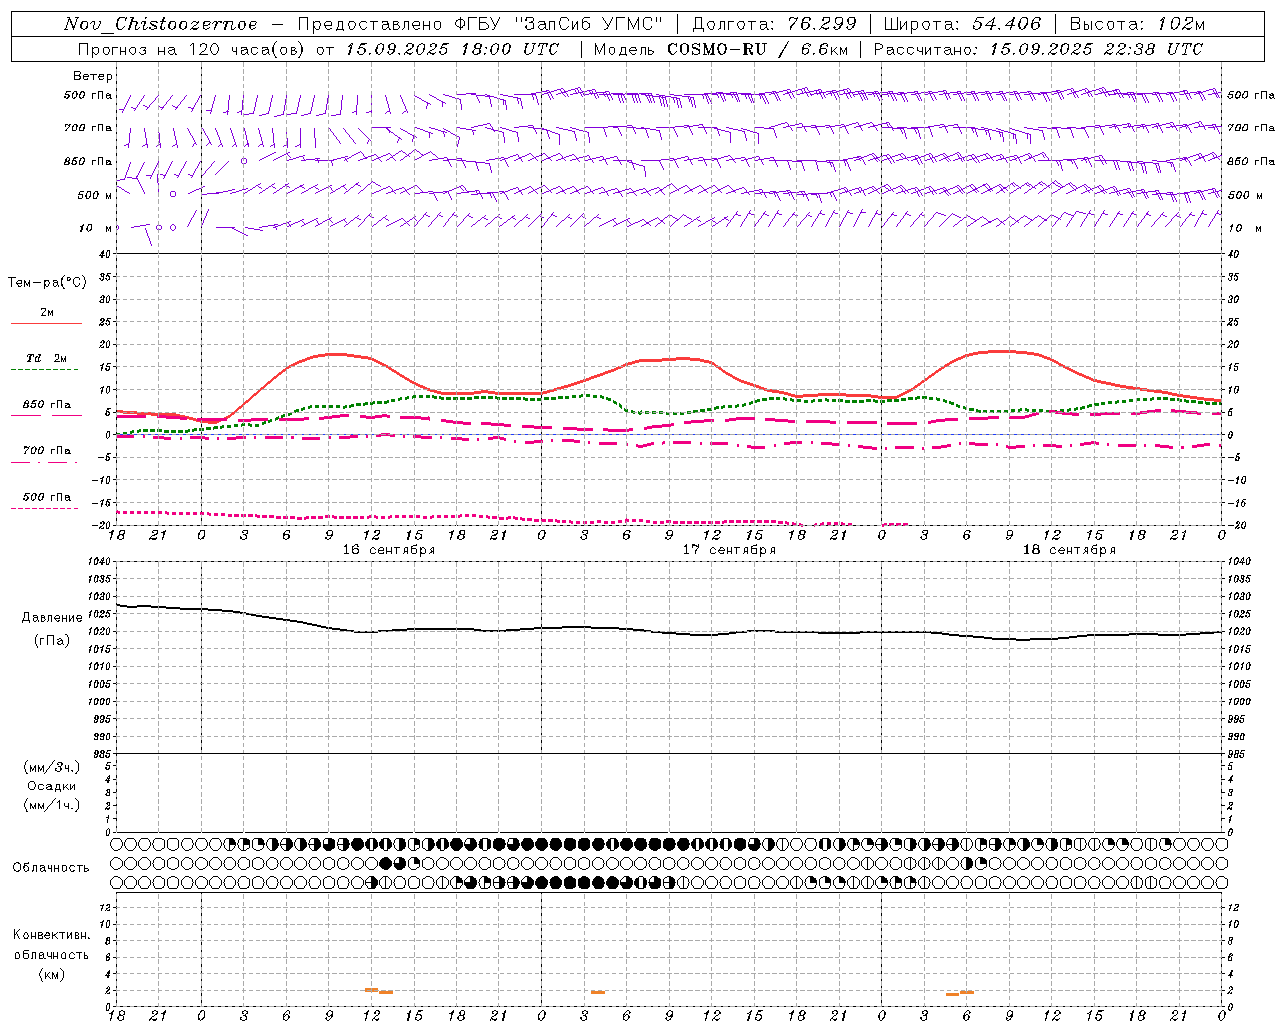
Task: Click left '10 м' wind level label
Action: click(95, 228)
